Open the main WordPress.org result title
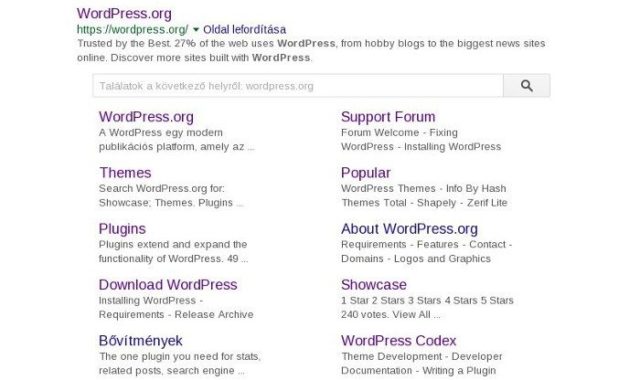Screen dimensions: 640x380 pos(124,13)
